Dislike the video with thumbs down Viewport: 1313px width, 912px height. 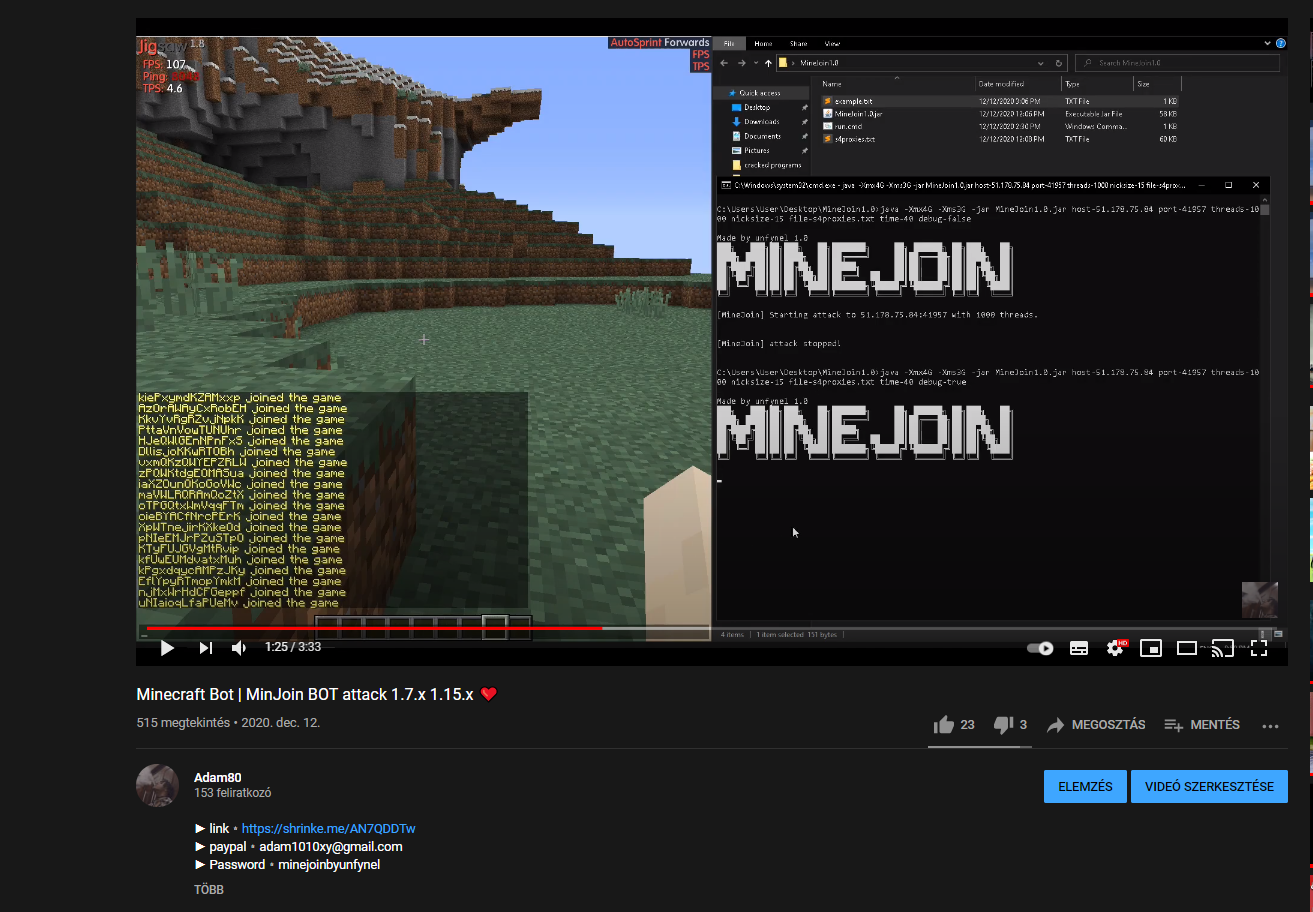tap(1010, 725)
